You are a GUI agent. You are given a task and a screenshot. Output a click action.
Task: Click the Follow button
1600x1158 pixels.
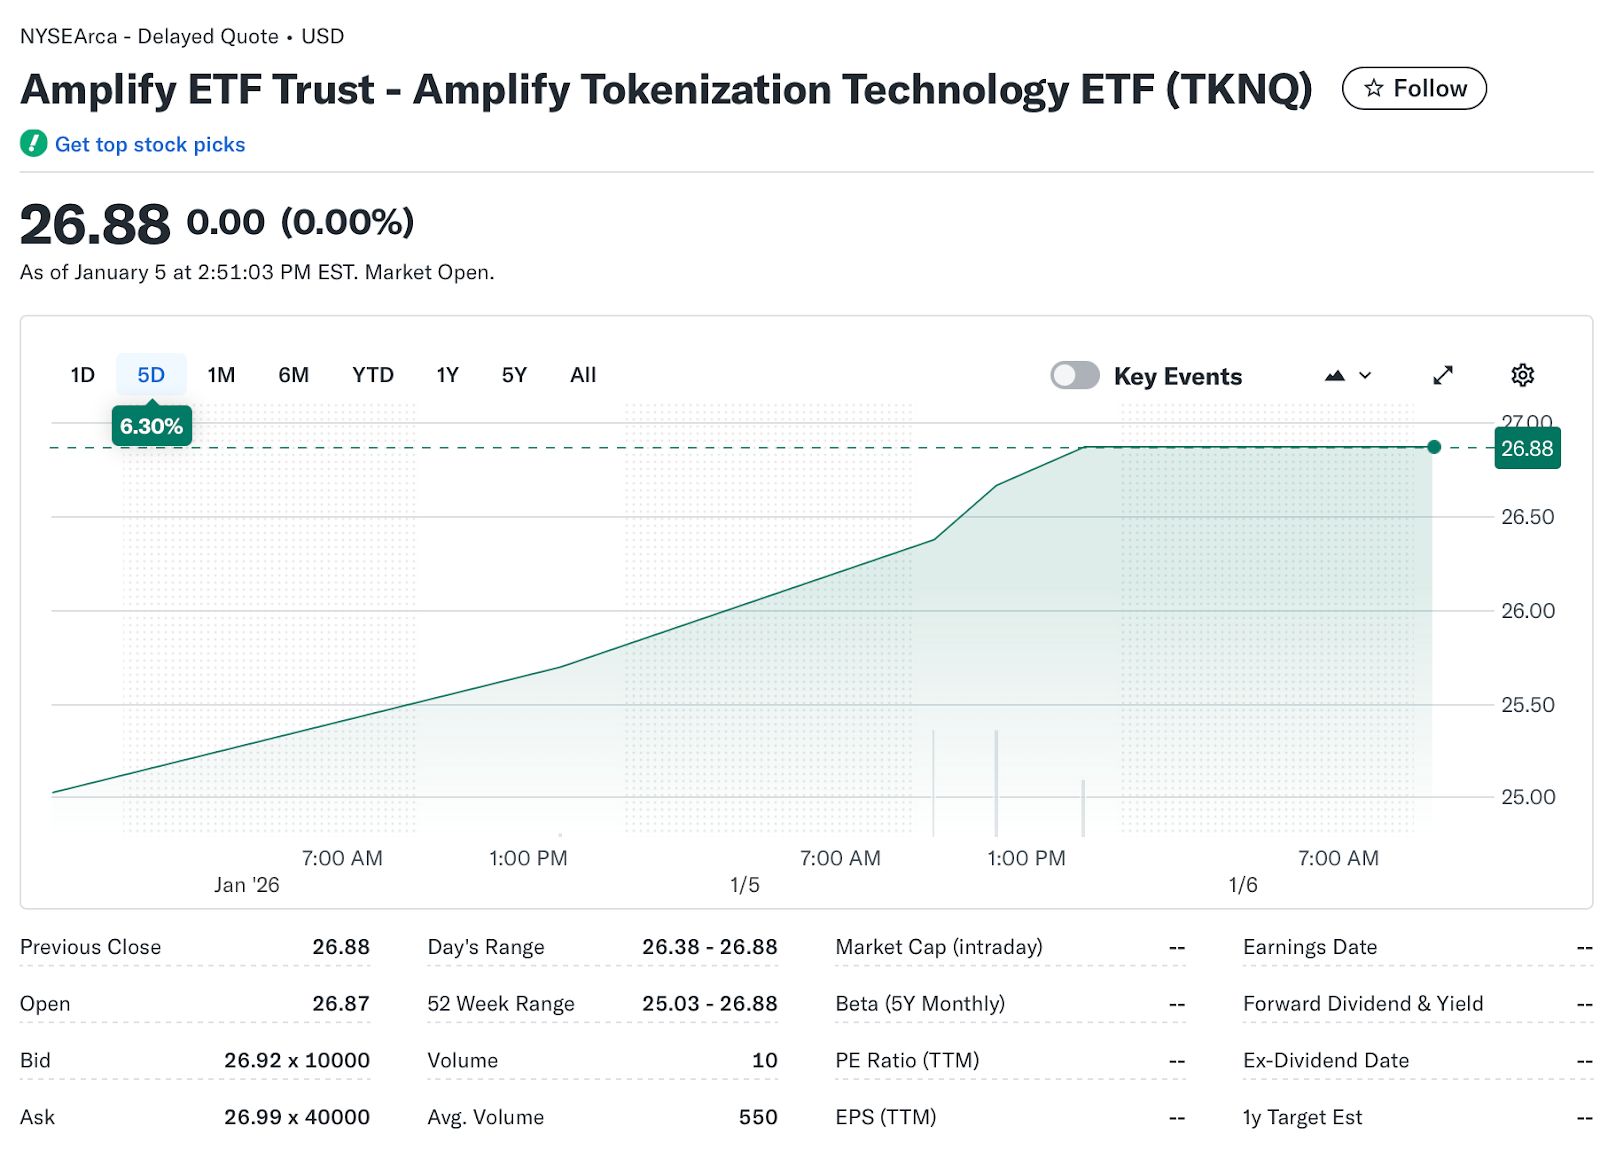point(1415,88)
